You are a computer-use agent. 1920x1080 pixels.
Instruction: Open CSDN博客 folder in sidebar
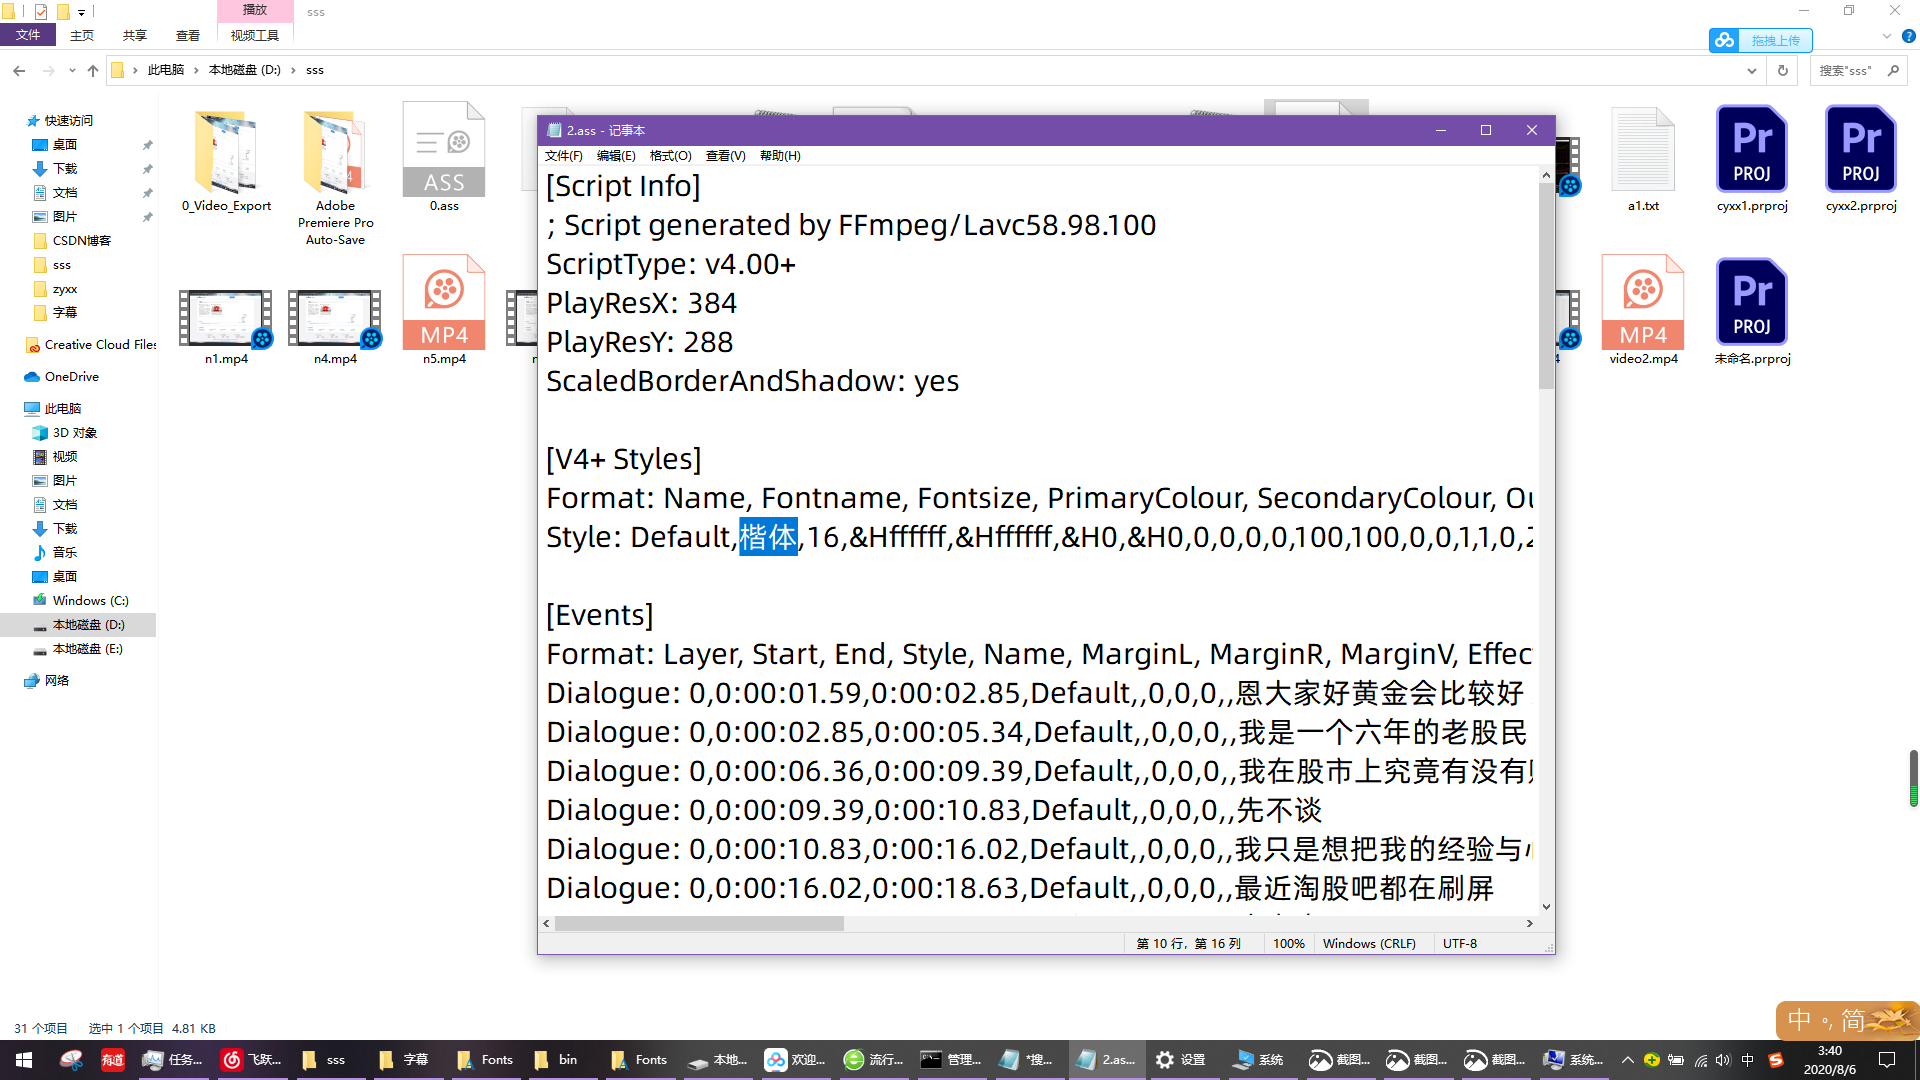(81, 241)
